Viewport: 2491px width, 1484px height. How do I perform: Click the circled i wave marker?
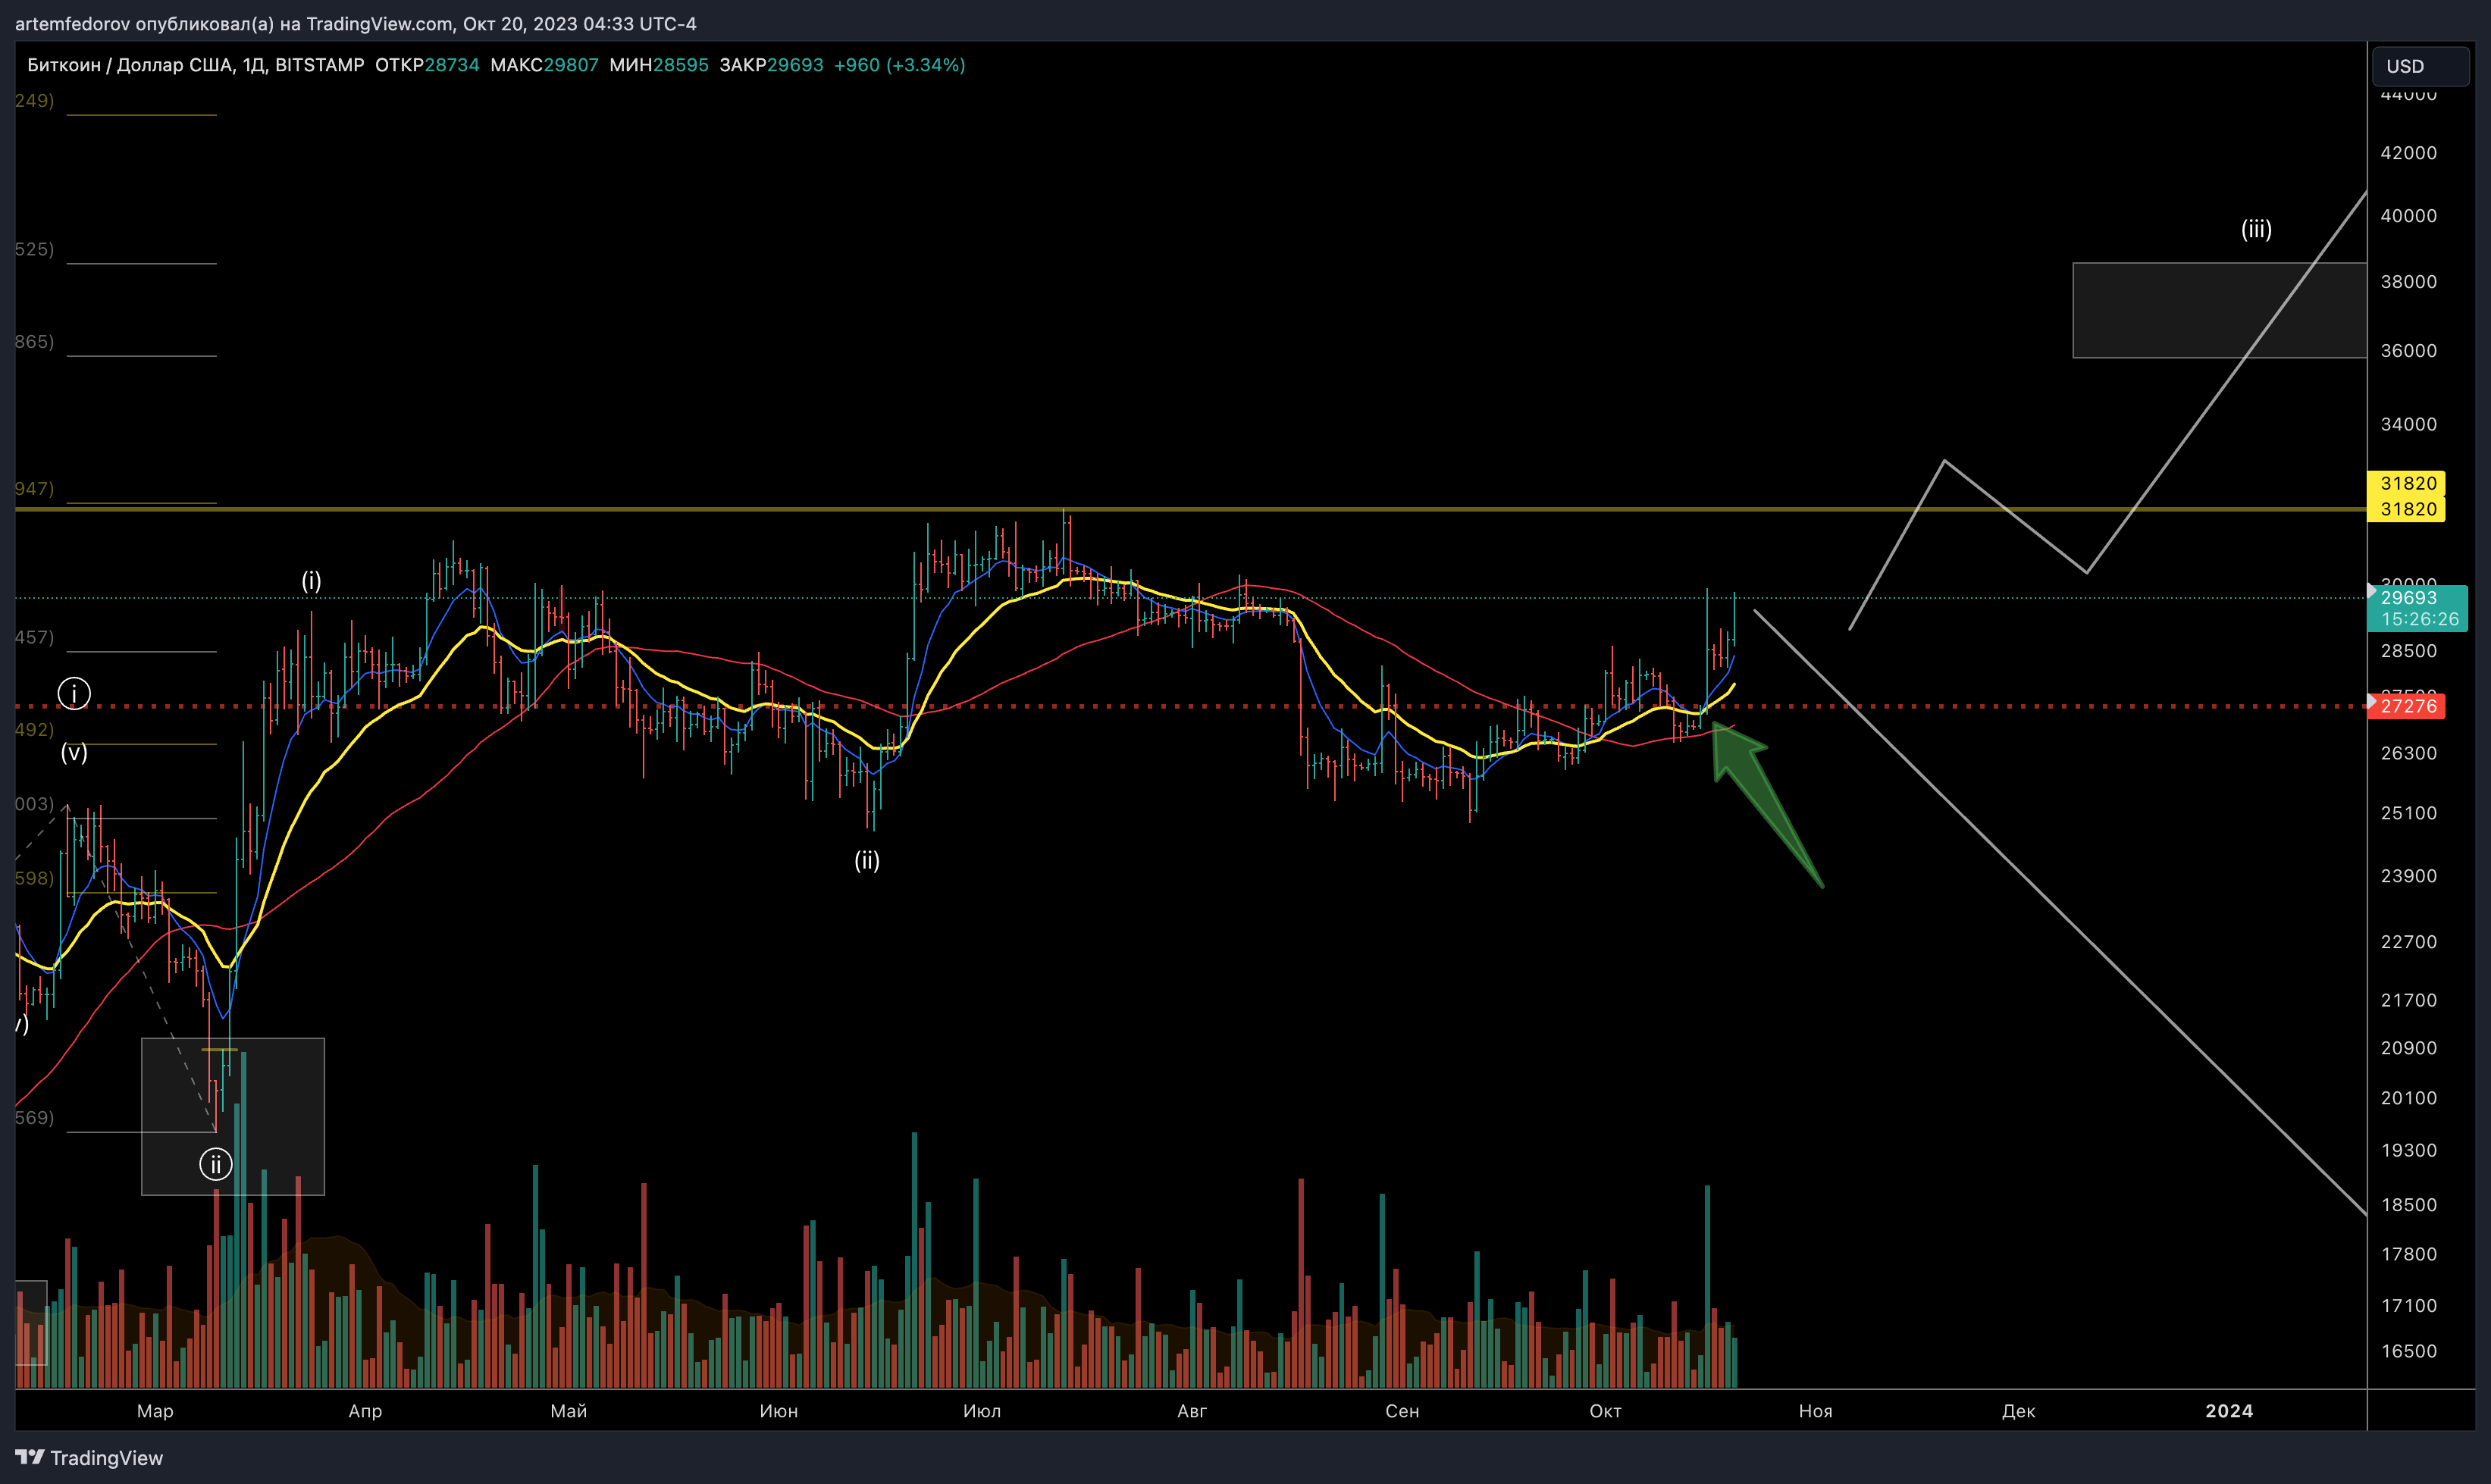tap(74, 693)
